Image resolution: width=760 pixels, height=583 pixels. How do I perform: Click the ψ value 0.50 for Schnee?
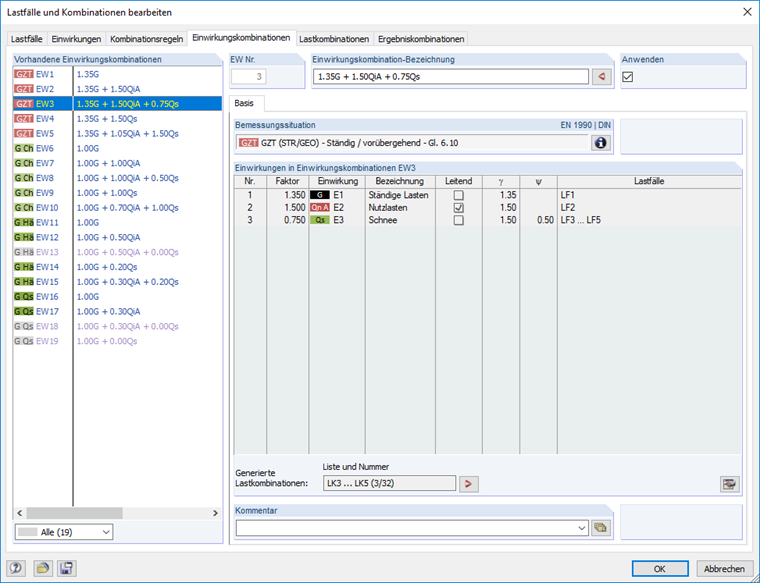pyautogui.click(x=538, y=220)
